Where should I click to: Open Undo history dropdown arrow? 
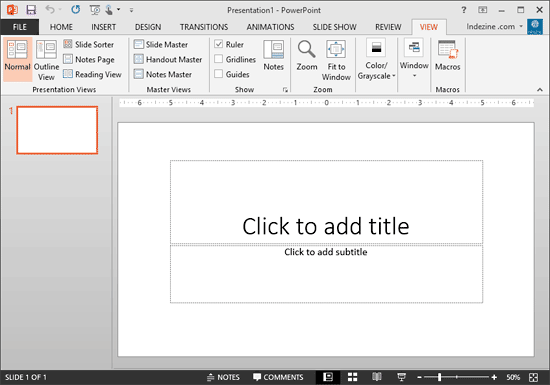pos(60,10)
